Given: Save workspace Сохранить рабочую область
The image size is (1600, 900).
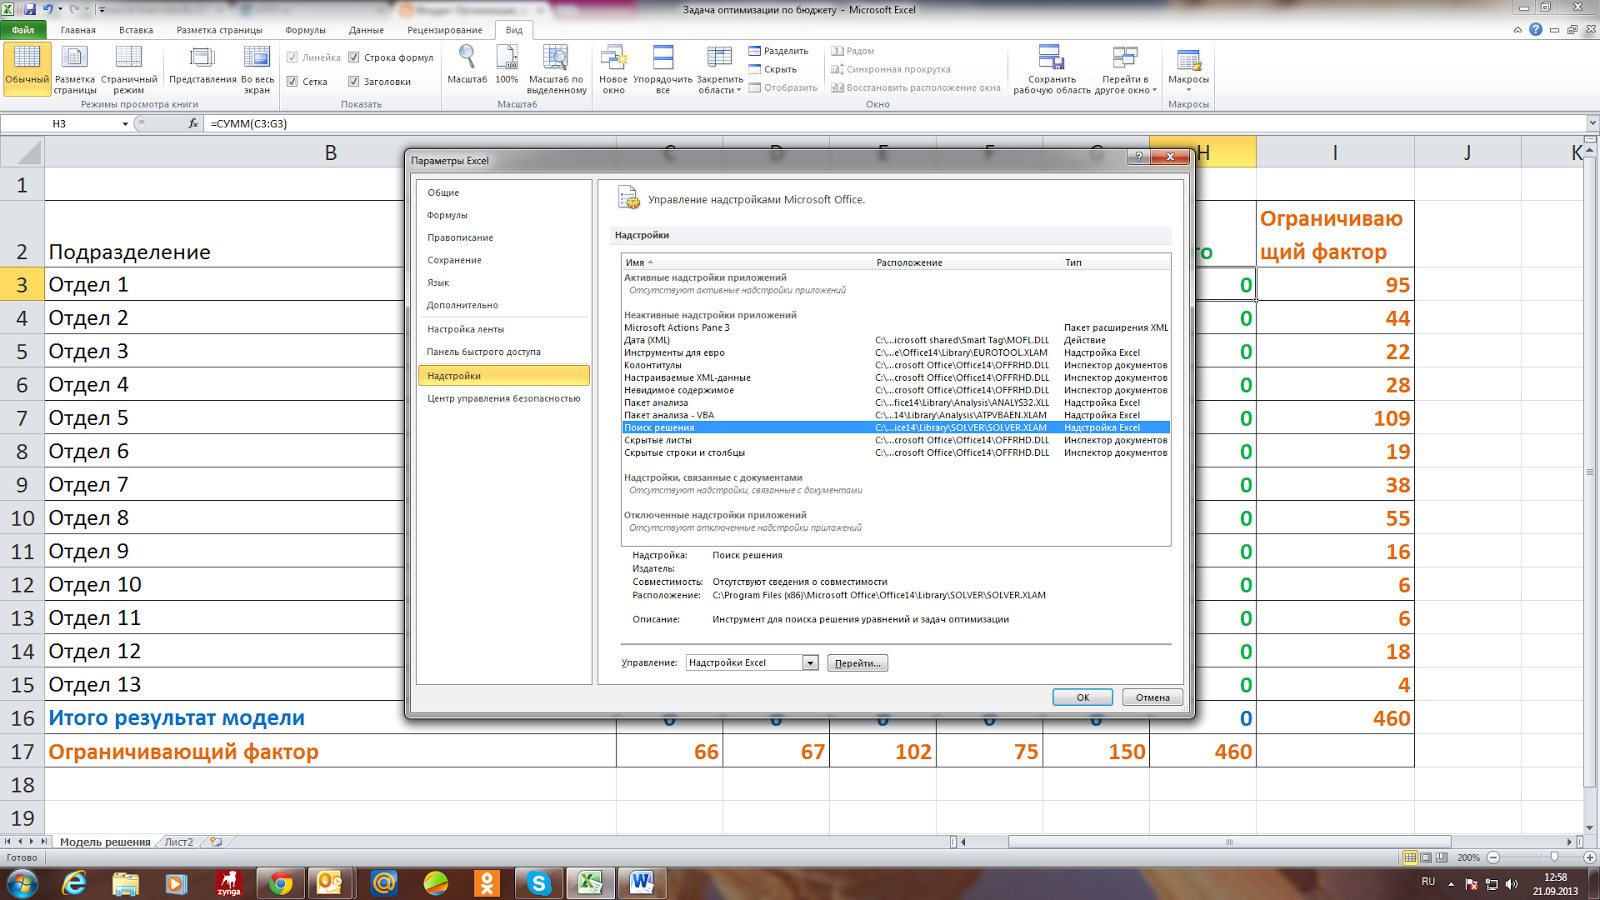Looking at the screenshot, I should pos(1052,69).
